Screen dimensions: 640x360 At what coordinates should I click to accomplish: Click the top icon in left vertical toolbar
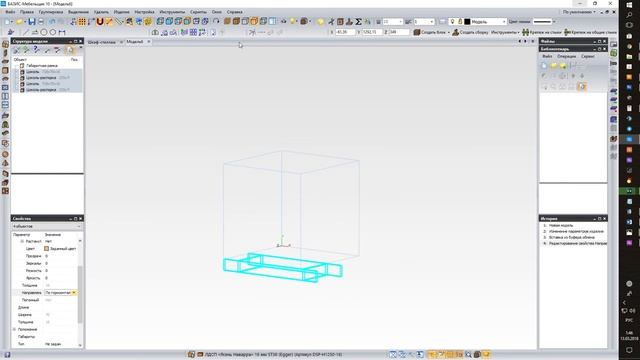coord(5,44)
